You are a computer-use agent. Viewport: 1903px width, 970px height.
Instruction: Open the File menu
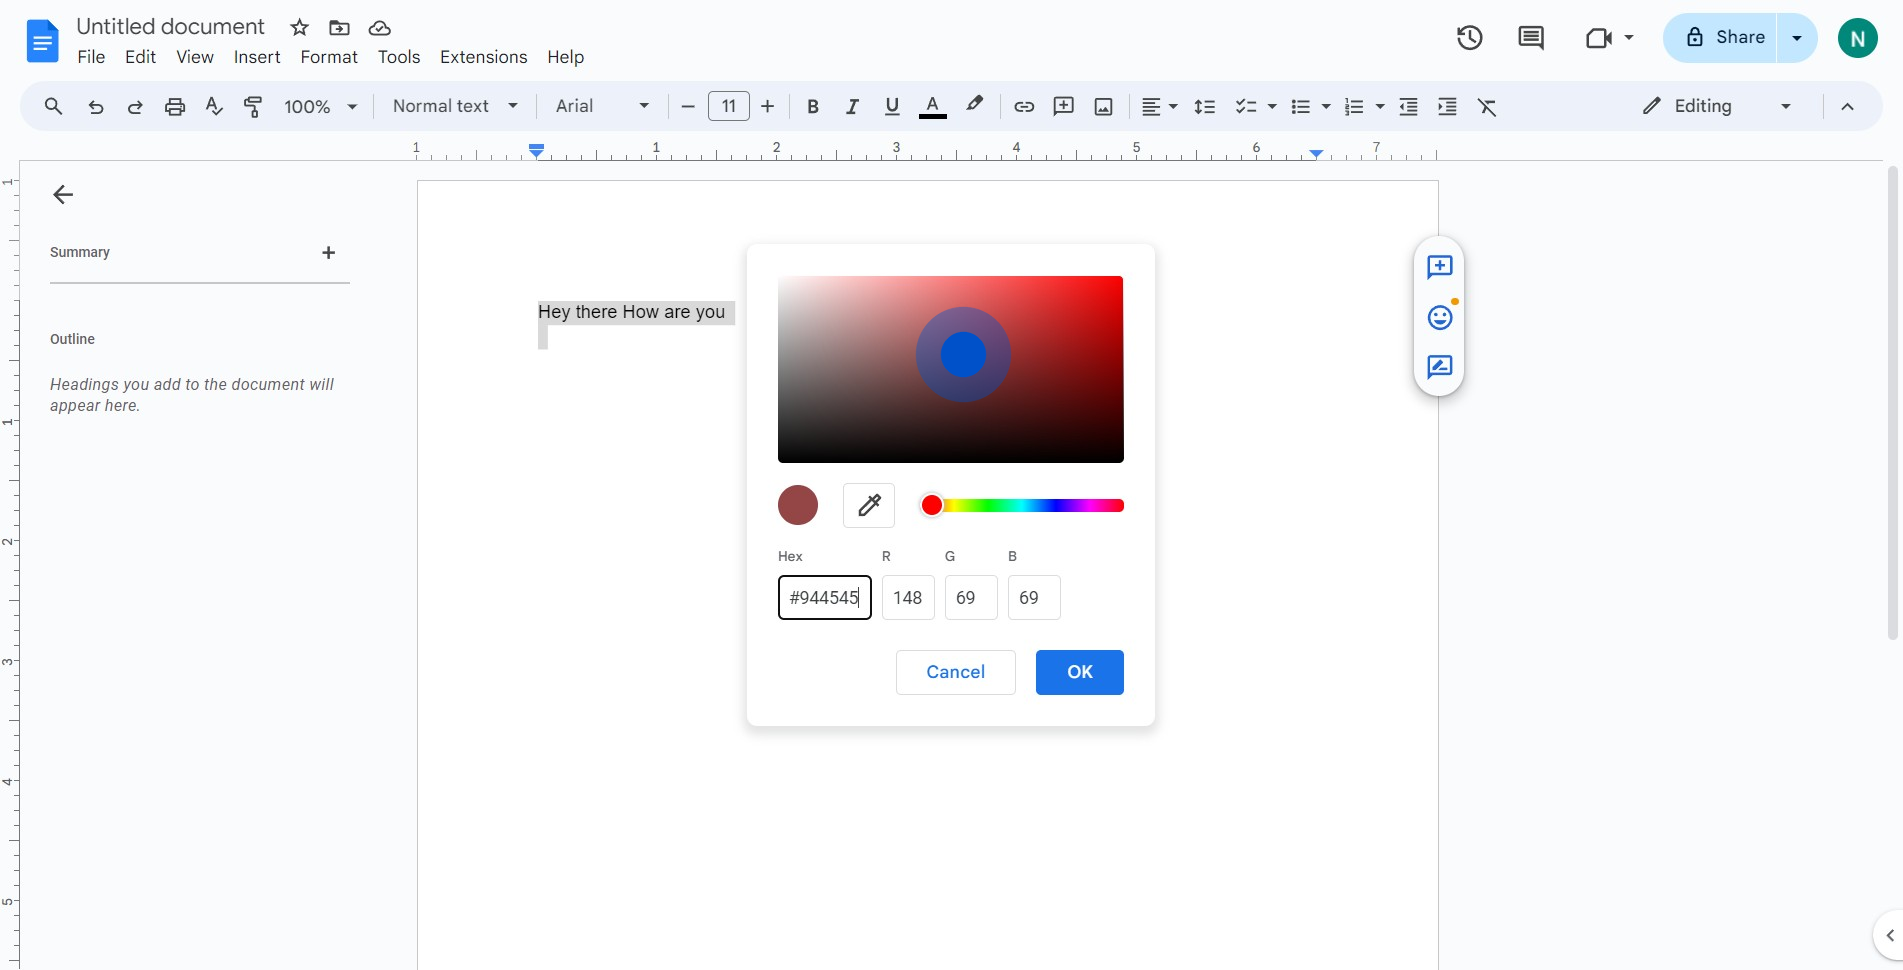91,57
